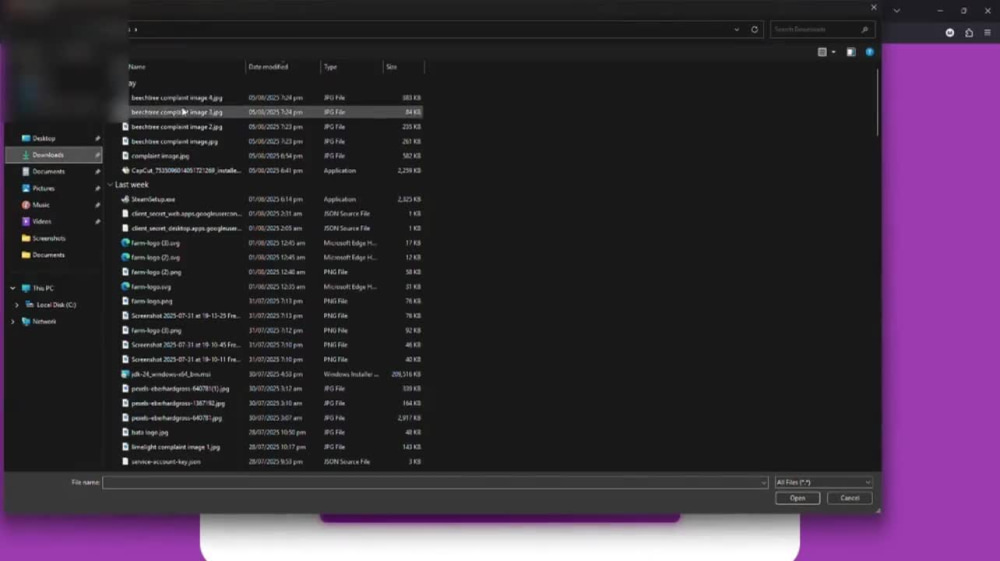Collapse the Last week file group
This screenshot has width=1000, height=561.
[x=110, y=185]
